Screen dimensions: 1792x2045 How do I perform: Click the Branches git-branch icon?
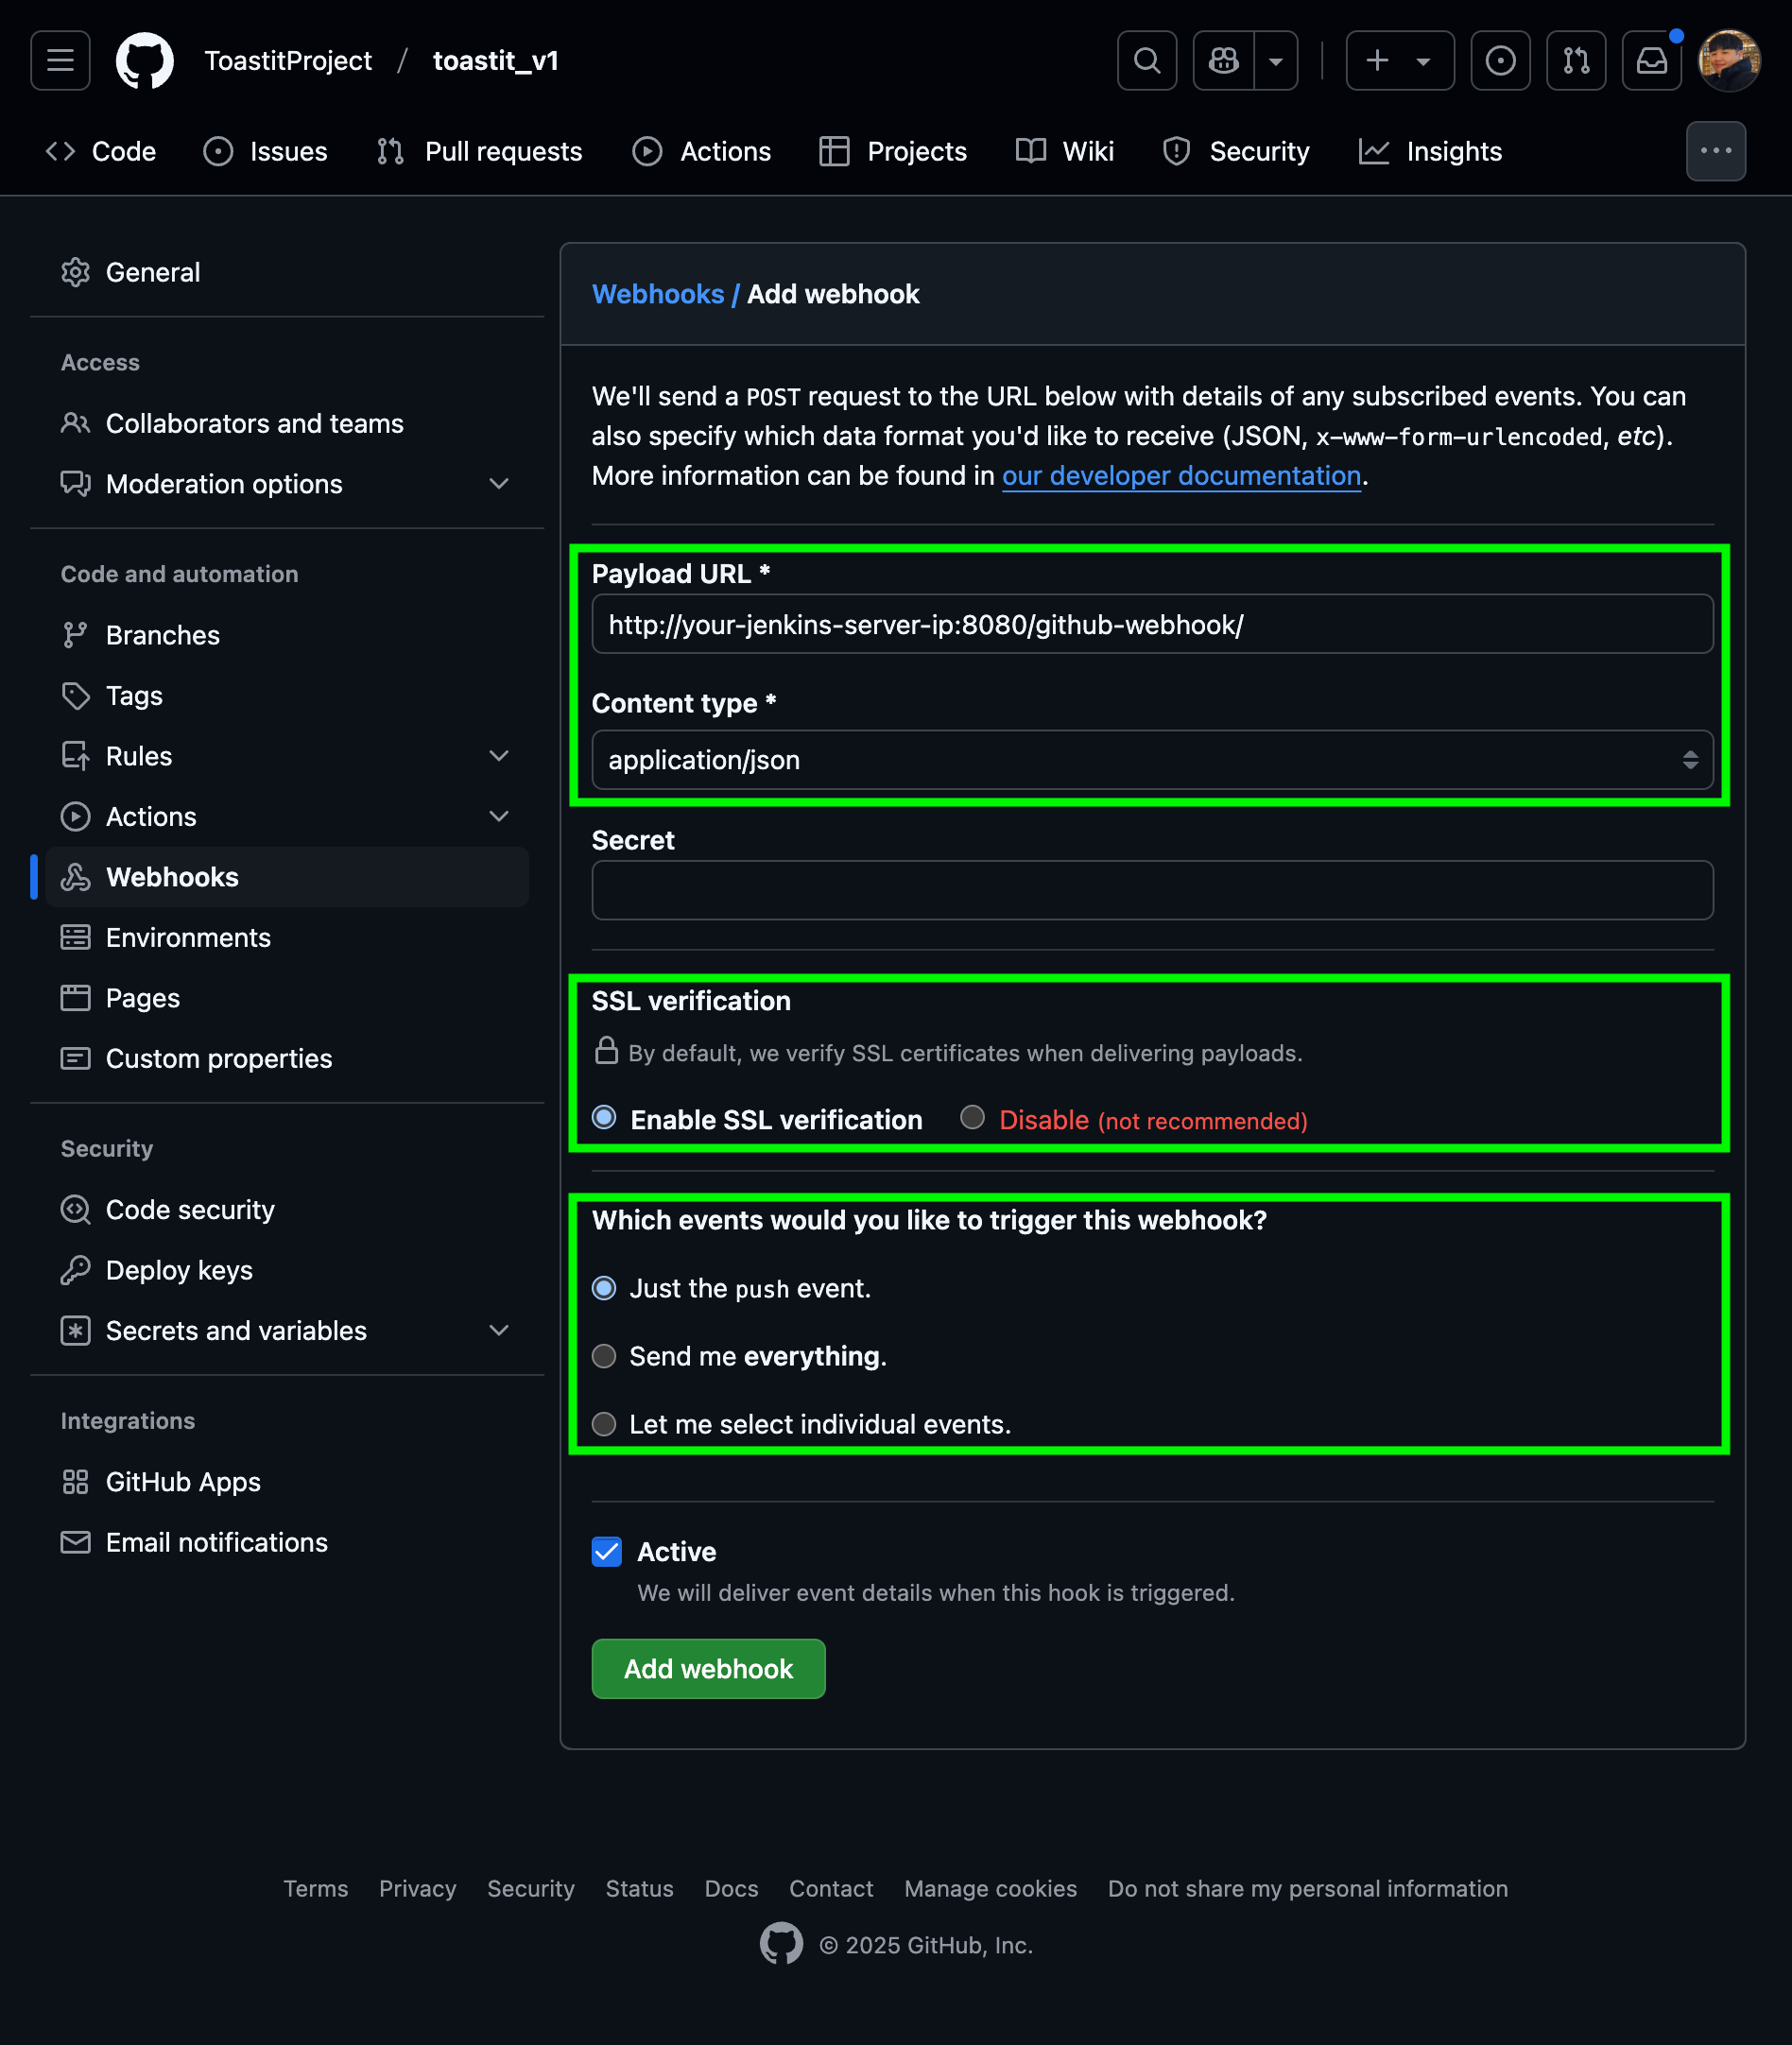click(x=75, y=635)
